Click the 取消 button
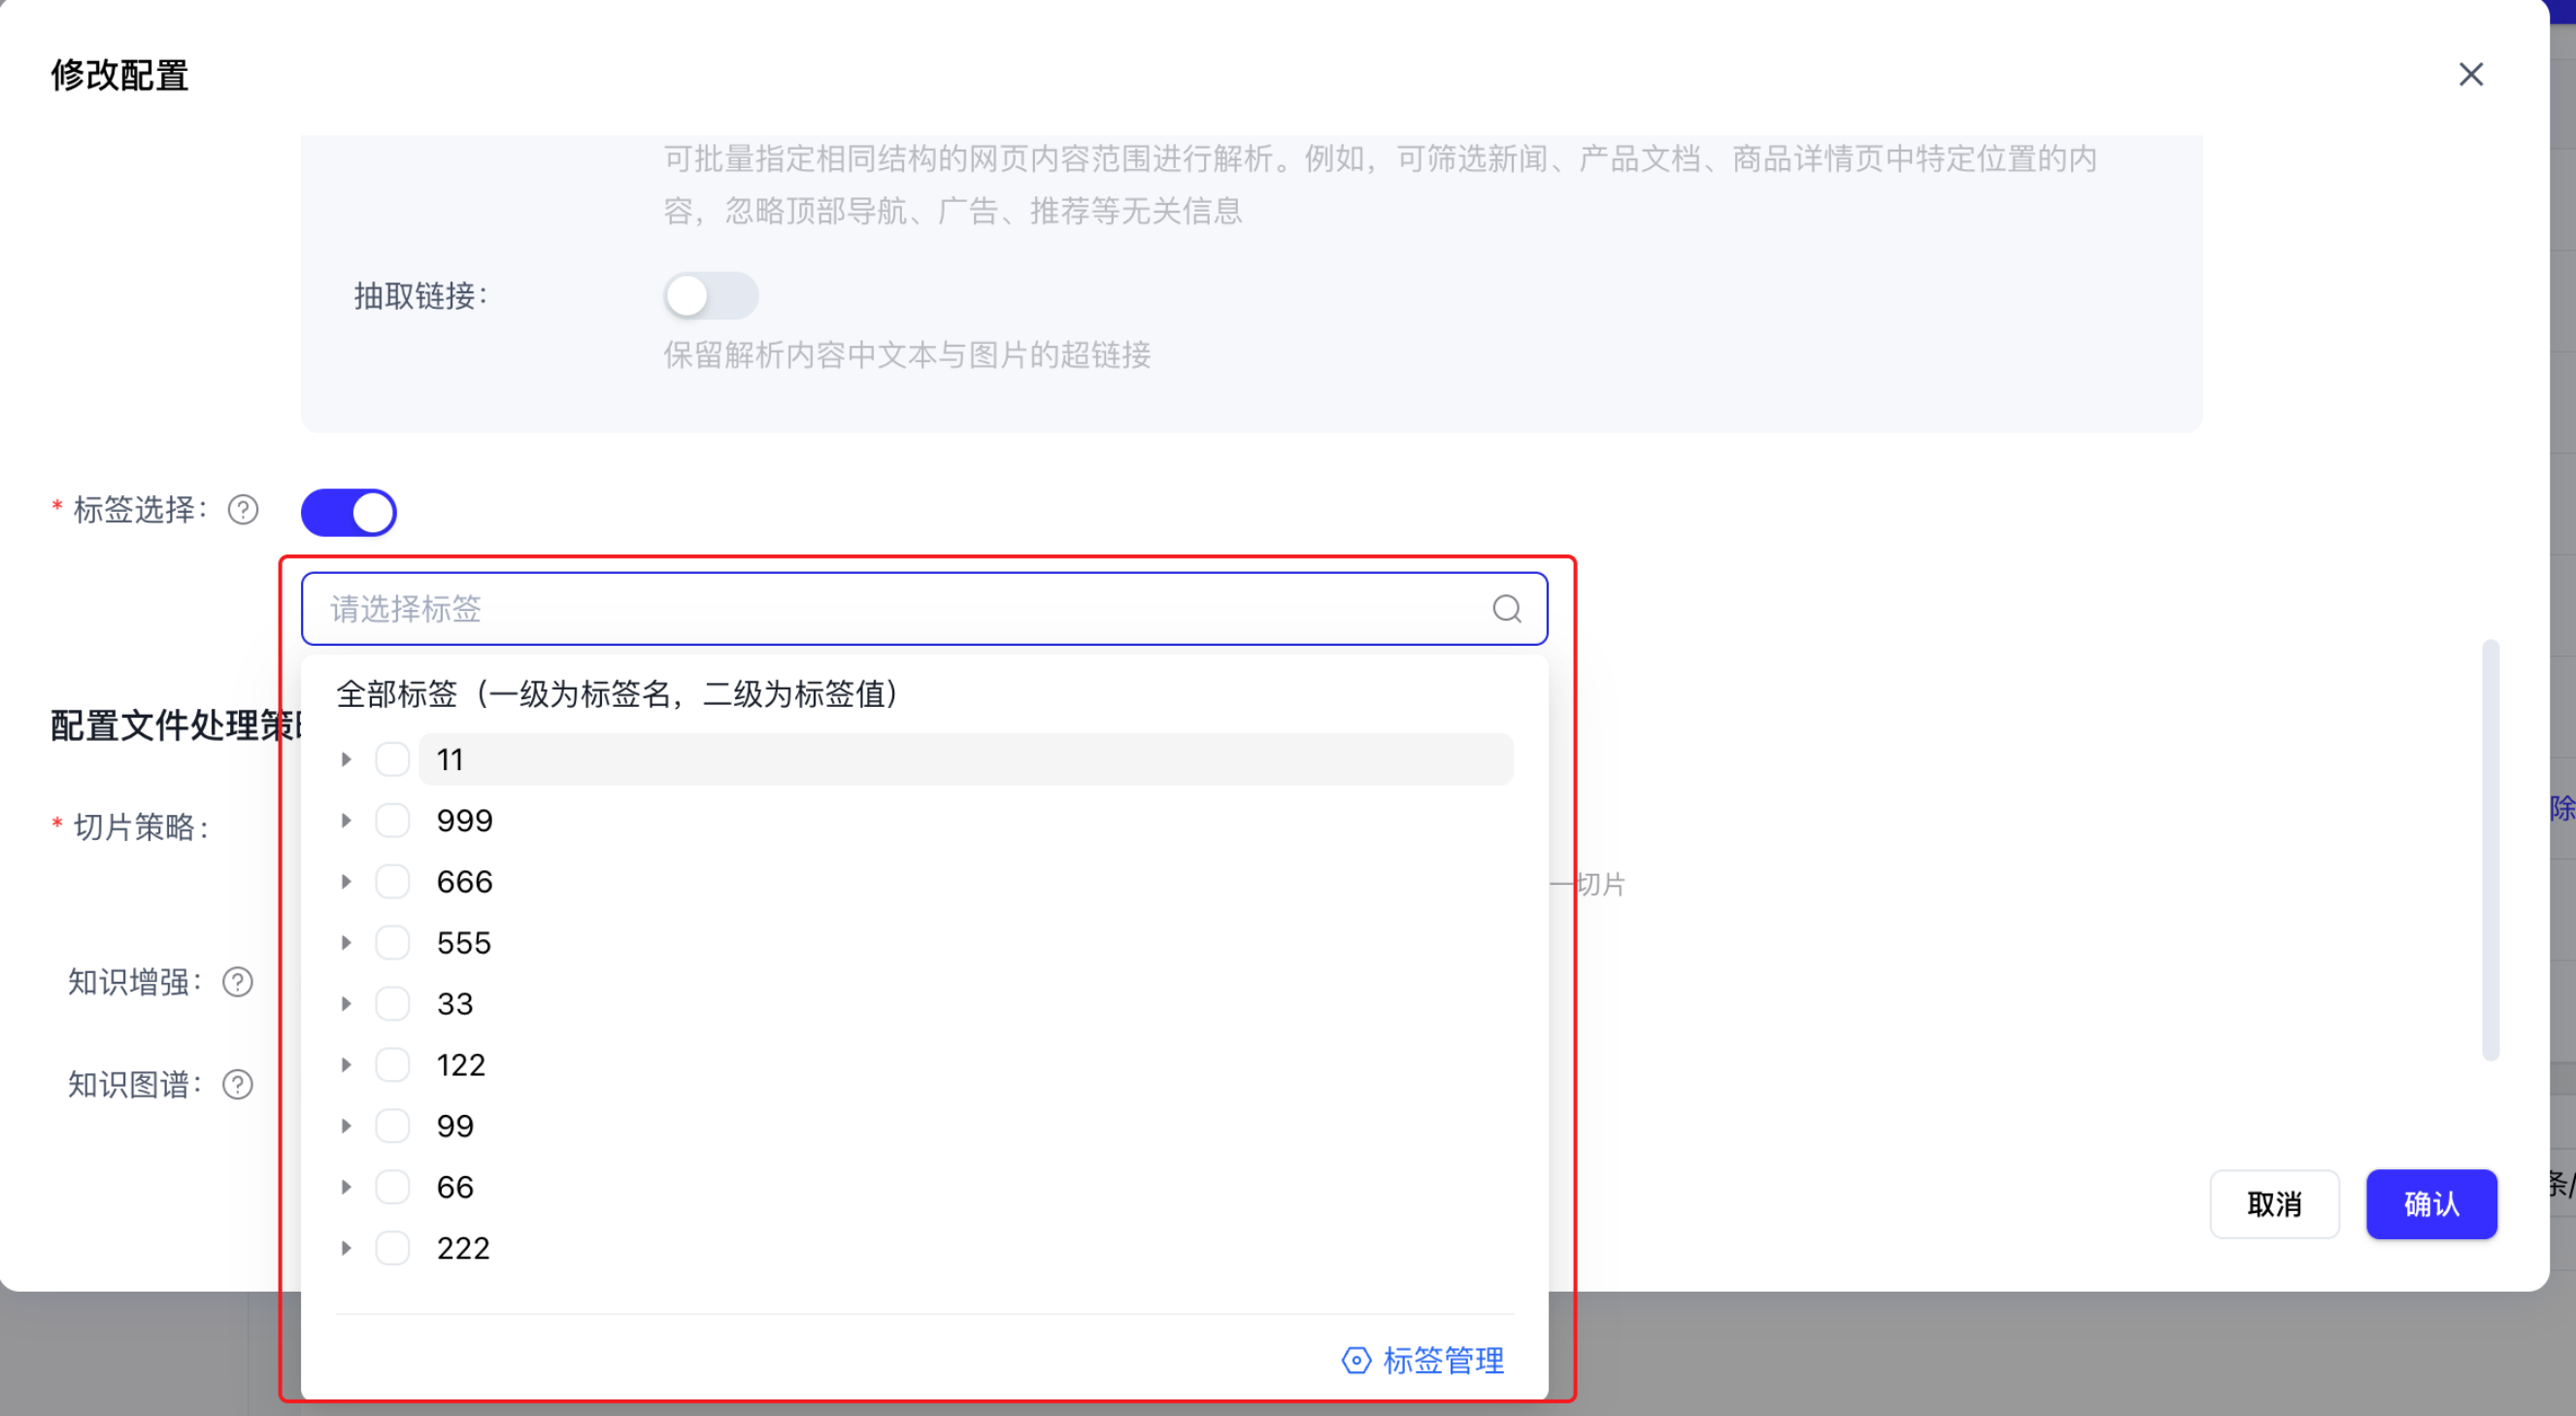 (x=2273, y=1204)
